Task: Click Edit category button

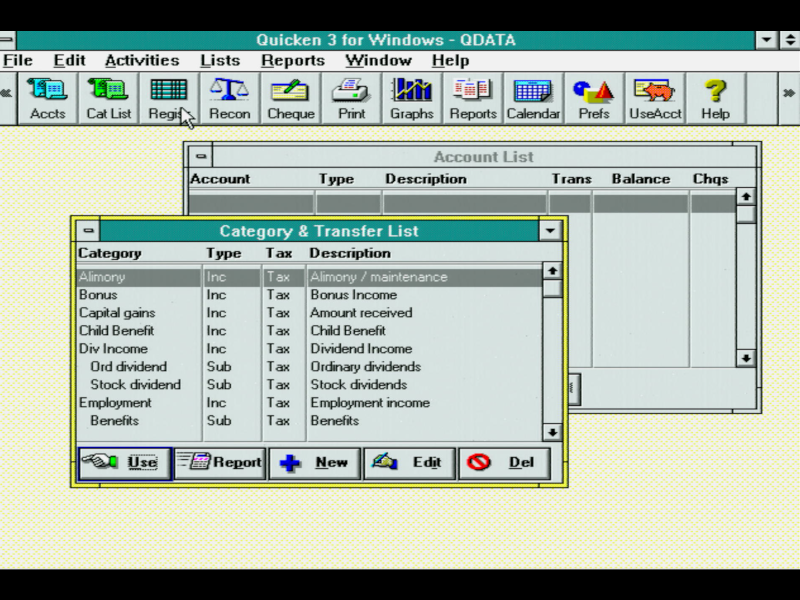Action: [x=410, y=463]
